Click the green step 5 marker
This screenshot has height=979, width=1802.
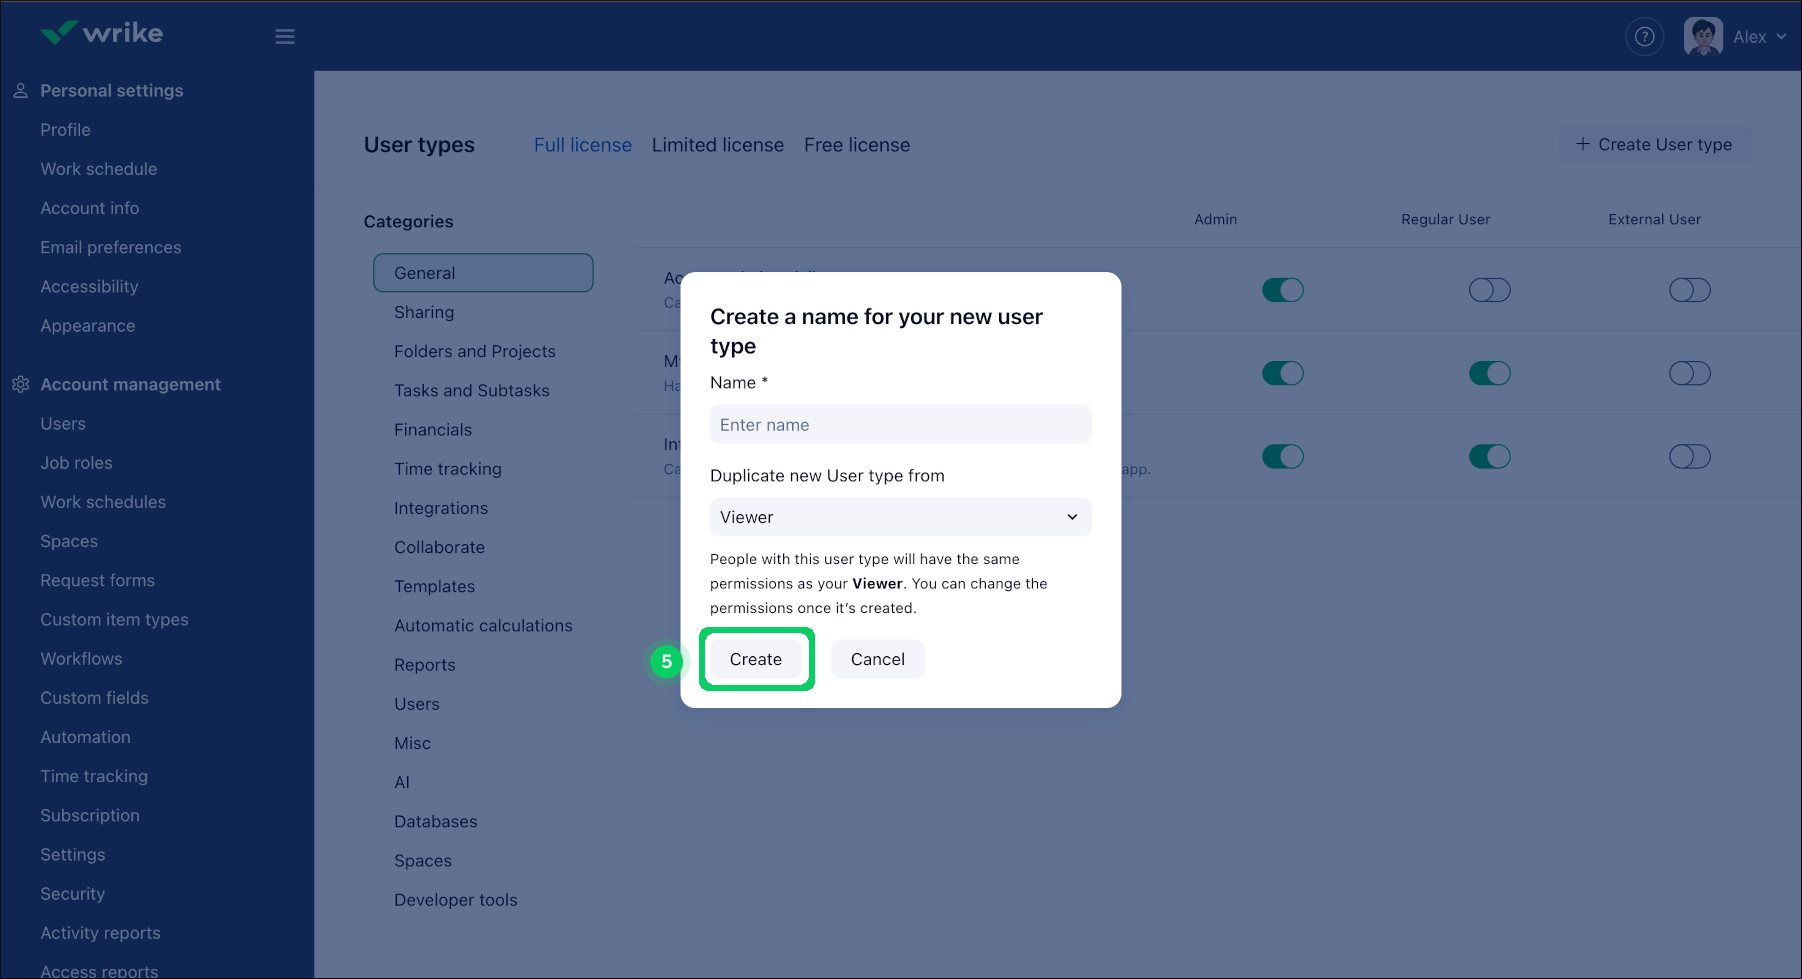click(x=667, y=662)
